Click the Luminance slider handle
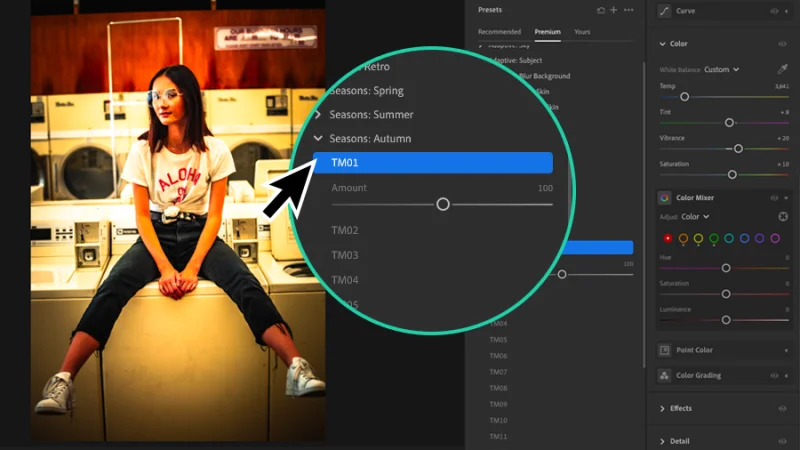 (x=726, y=320)
